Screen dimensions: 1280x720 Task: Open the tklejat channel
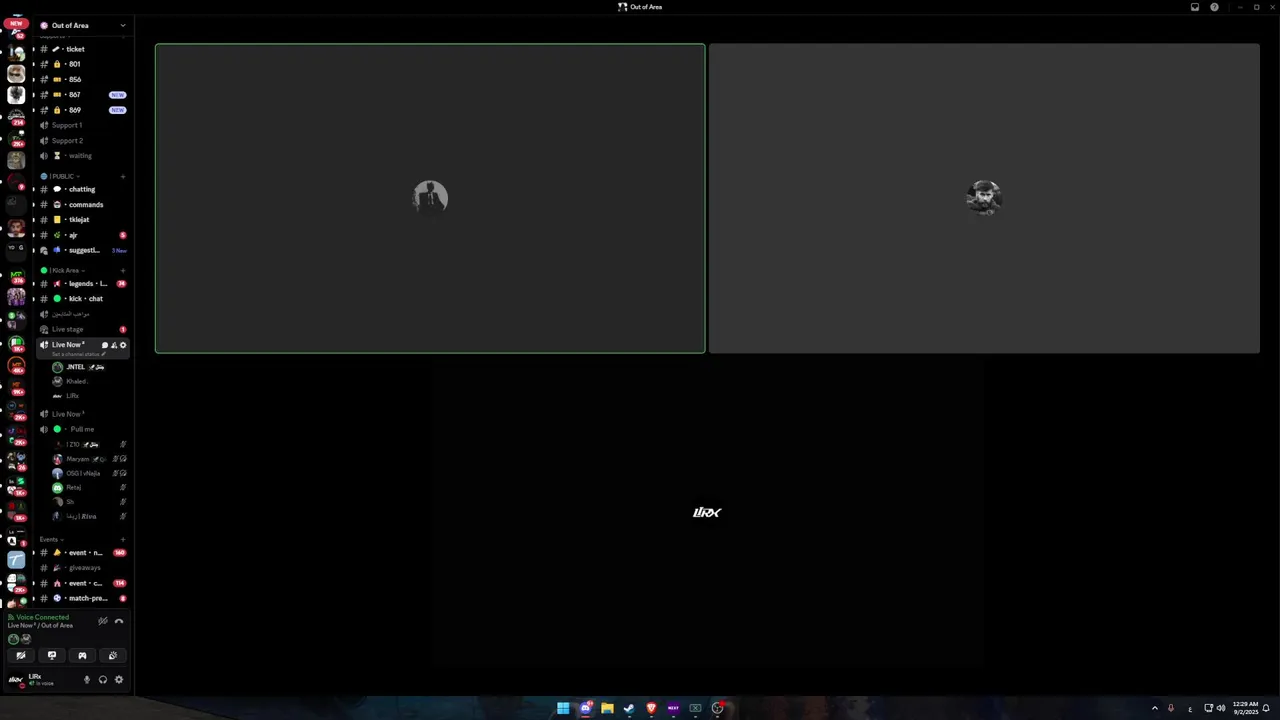[84, 220]
